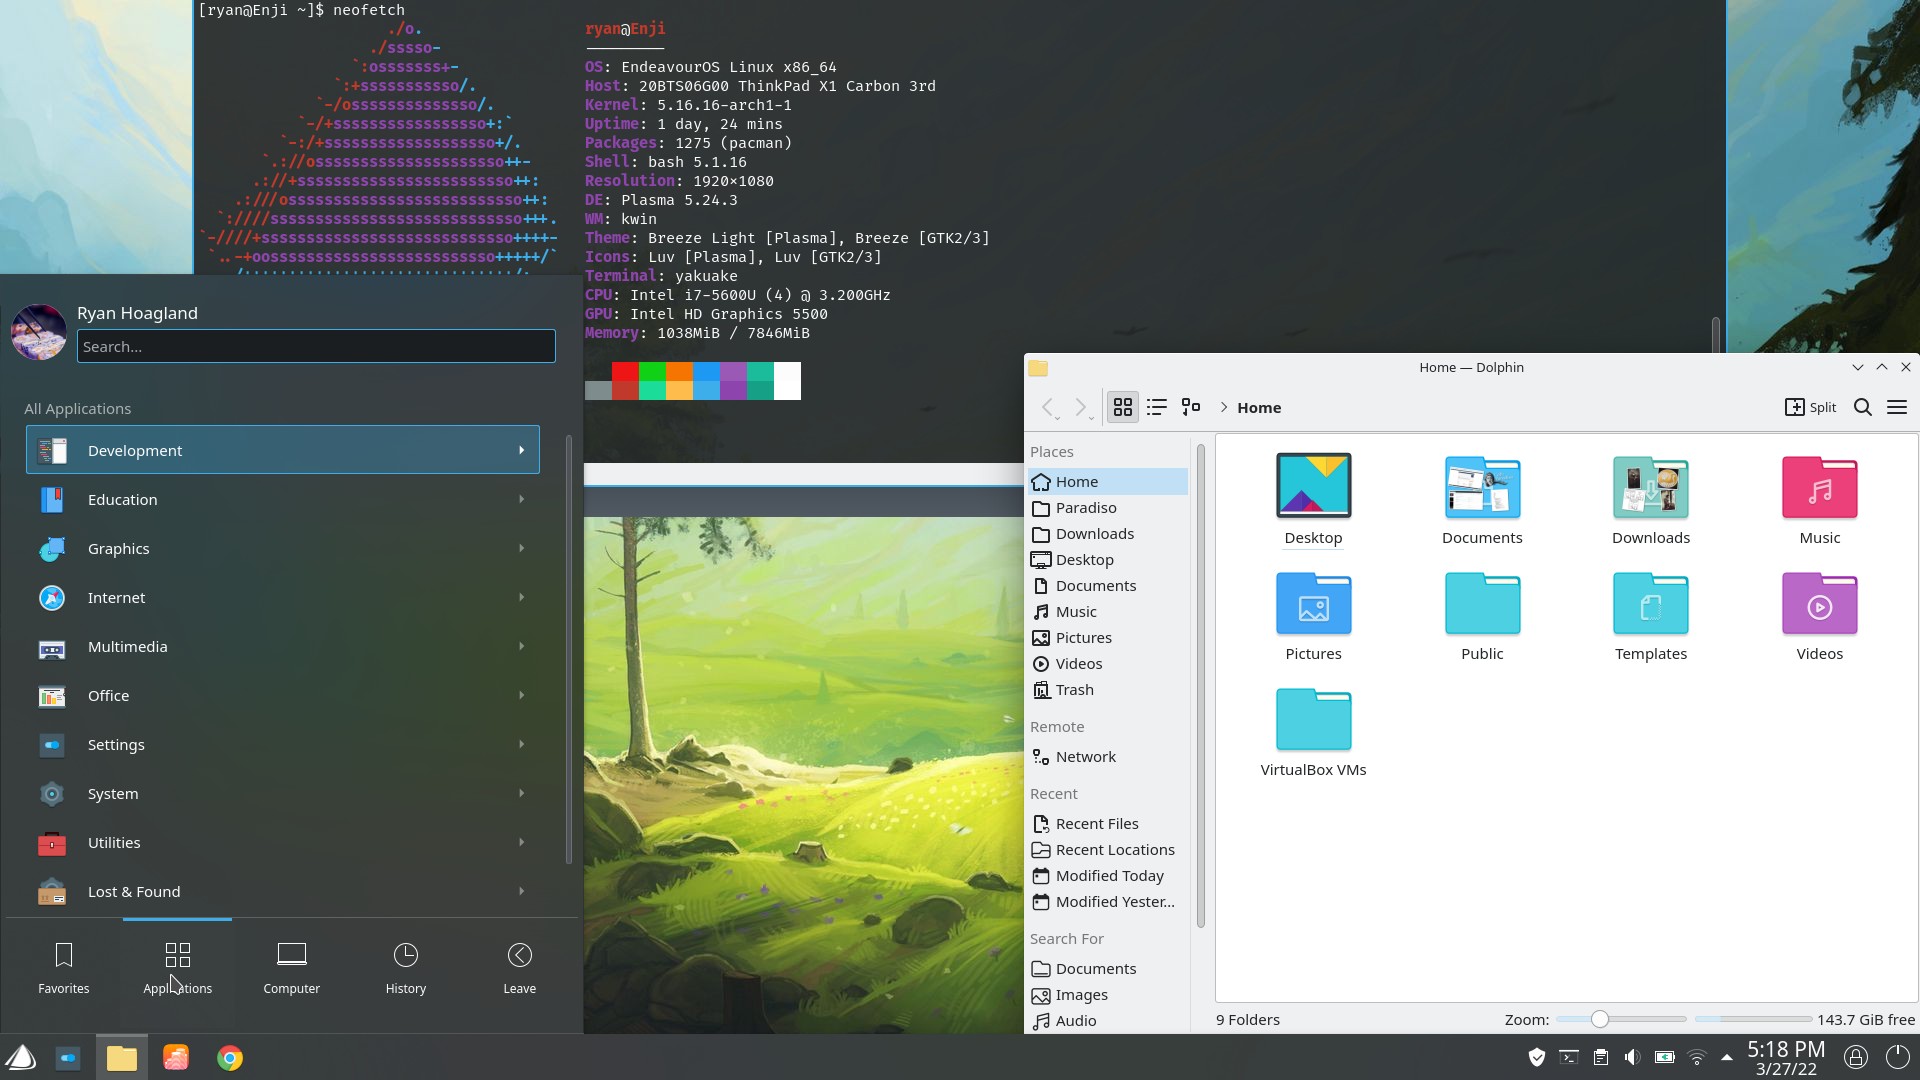Viewport: 1920px width, 1080px height.
Task: Expand the Multimedia application category
Action: pos(283,646)
